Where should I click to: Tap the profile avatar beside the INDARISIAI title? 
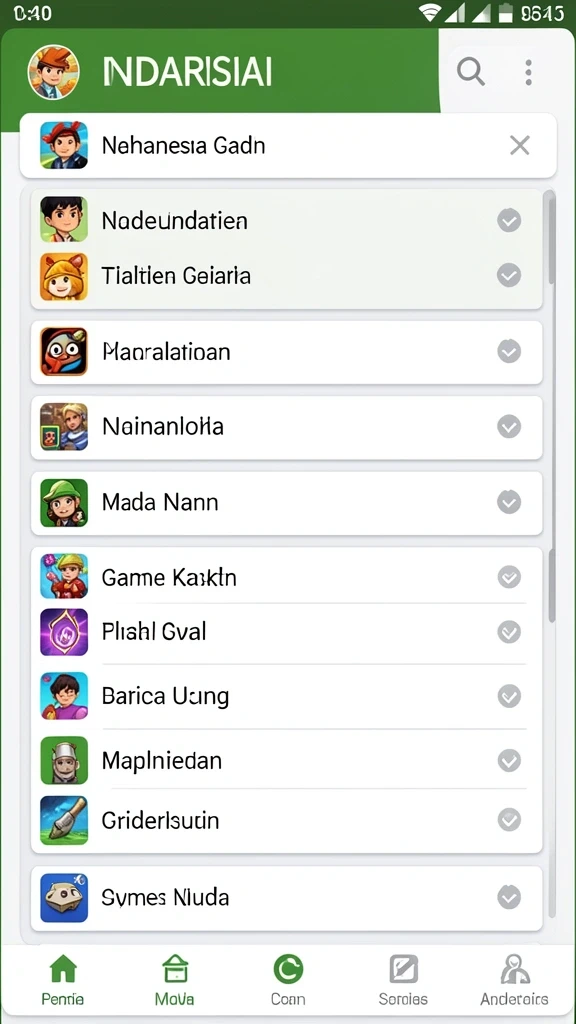pyautogui.click(x=54, y=72)
